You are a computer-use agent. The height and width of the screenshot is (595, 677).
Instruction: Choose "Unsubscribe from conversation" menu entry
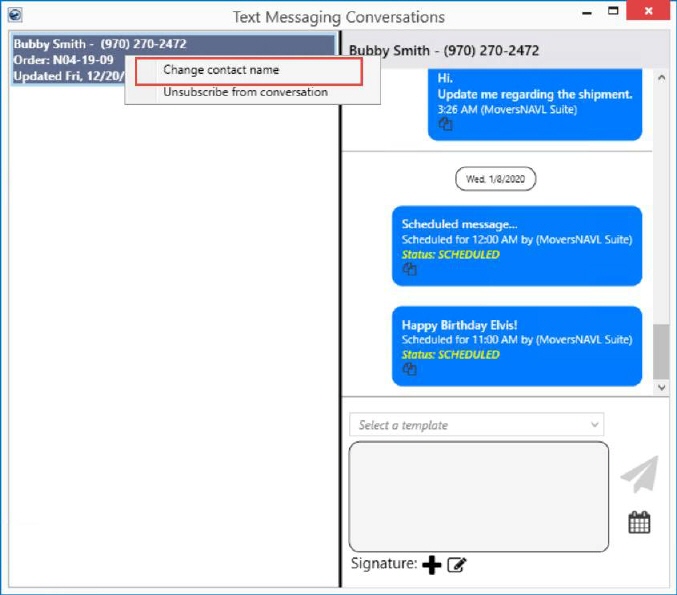click(x=245, y=92)
